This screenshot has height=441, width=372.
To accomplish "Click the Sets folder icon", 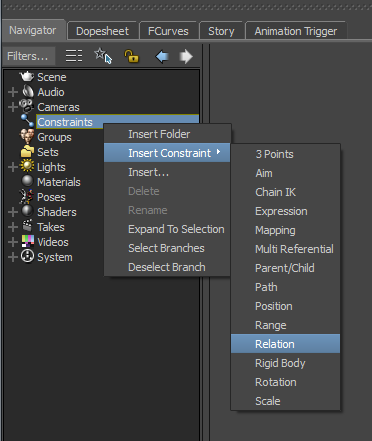I will (x=27, y=152).
